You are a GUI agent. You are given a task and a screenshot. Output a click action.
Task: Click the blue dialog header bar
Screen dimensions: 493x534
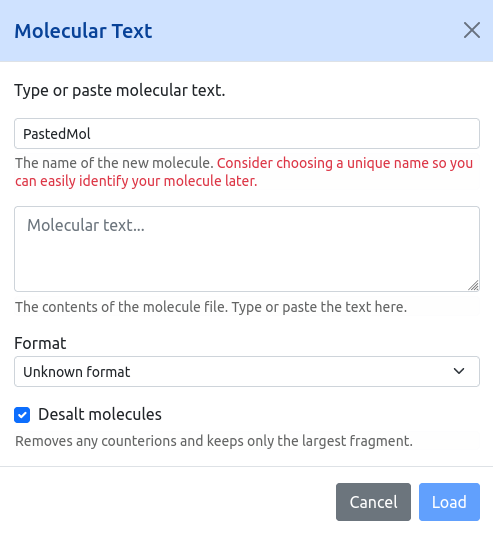(x=246, y=31)
